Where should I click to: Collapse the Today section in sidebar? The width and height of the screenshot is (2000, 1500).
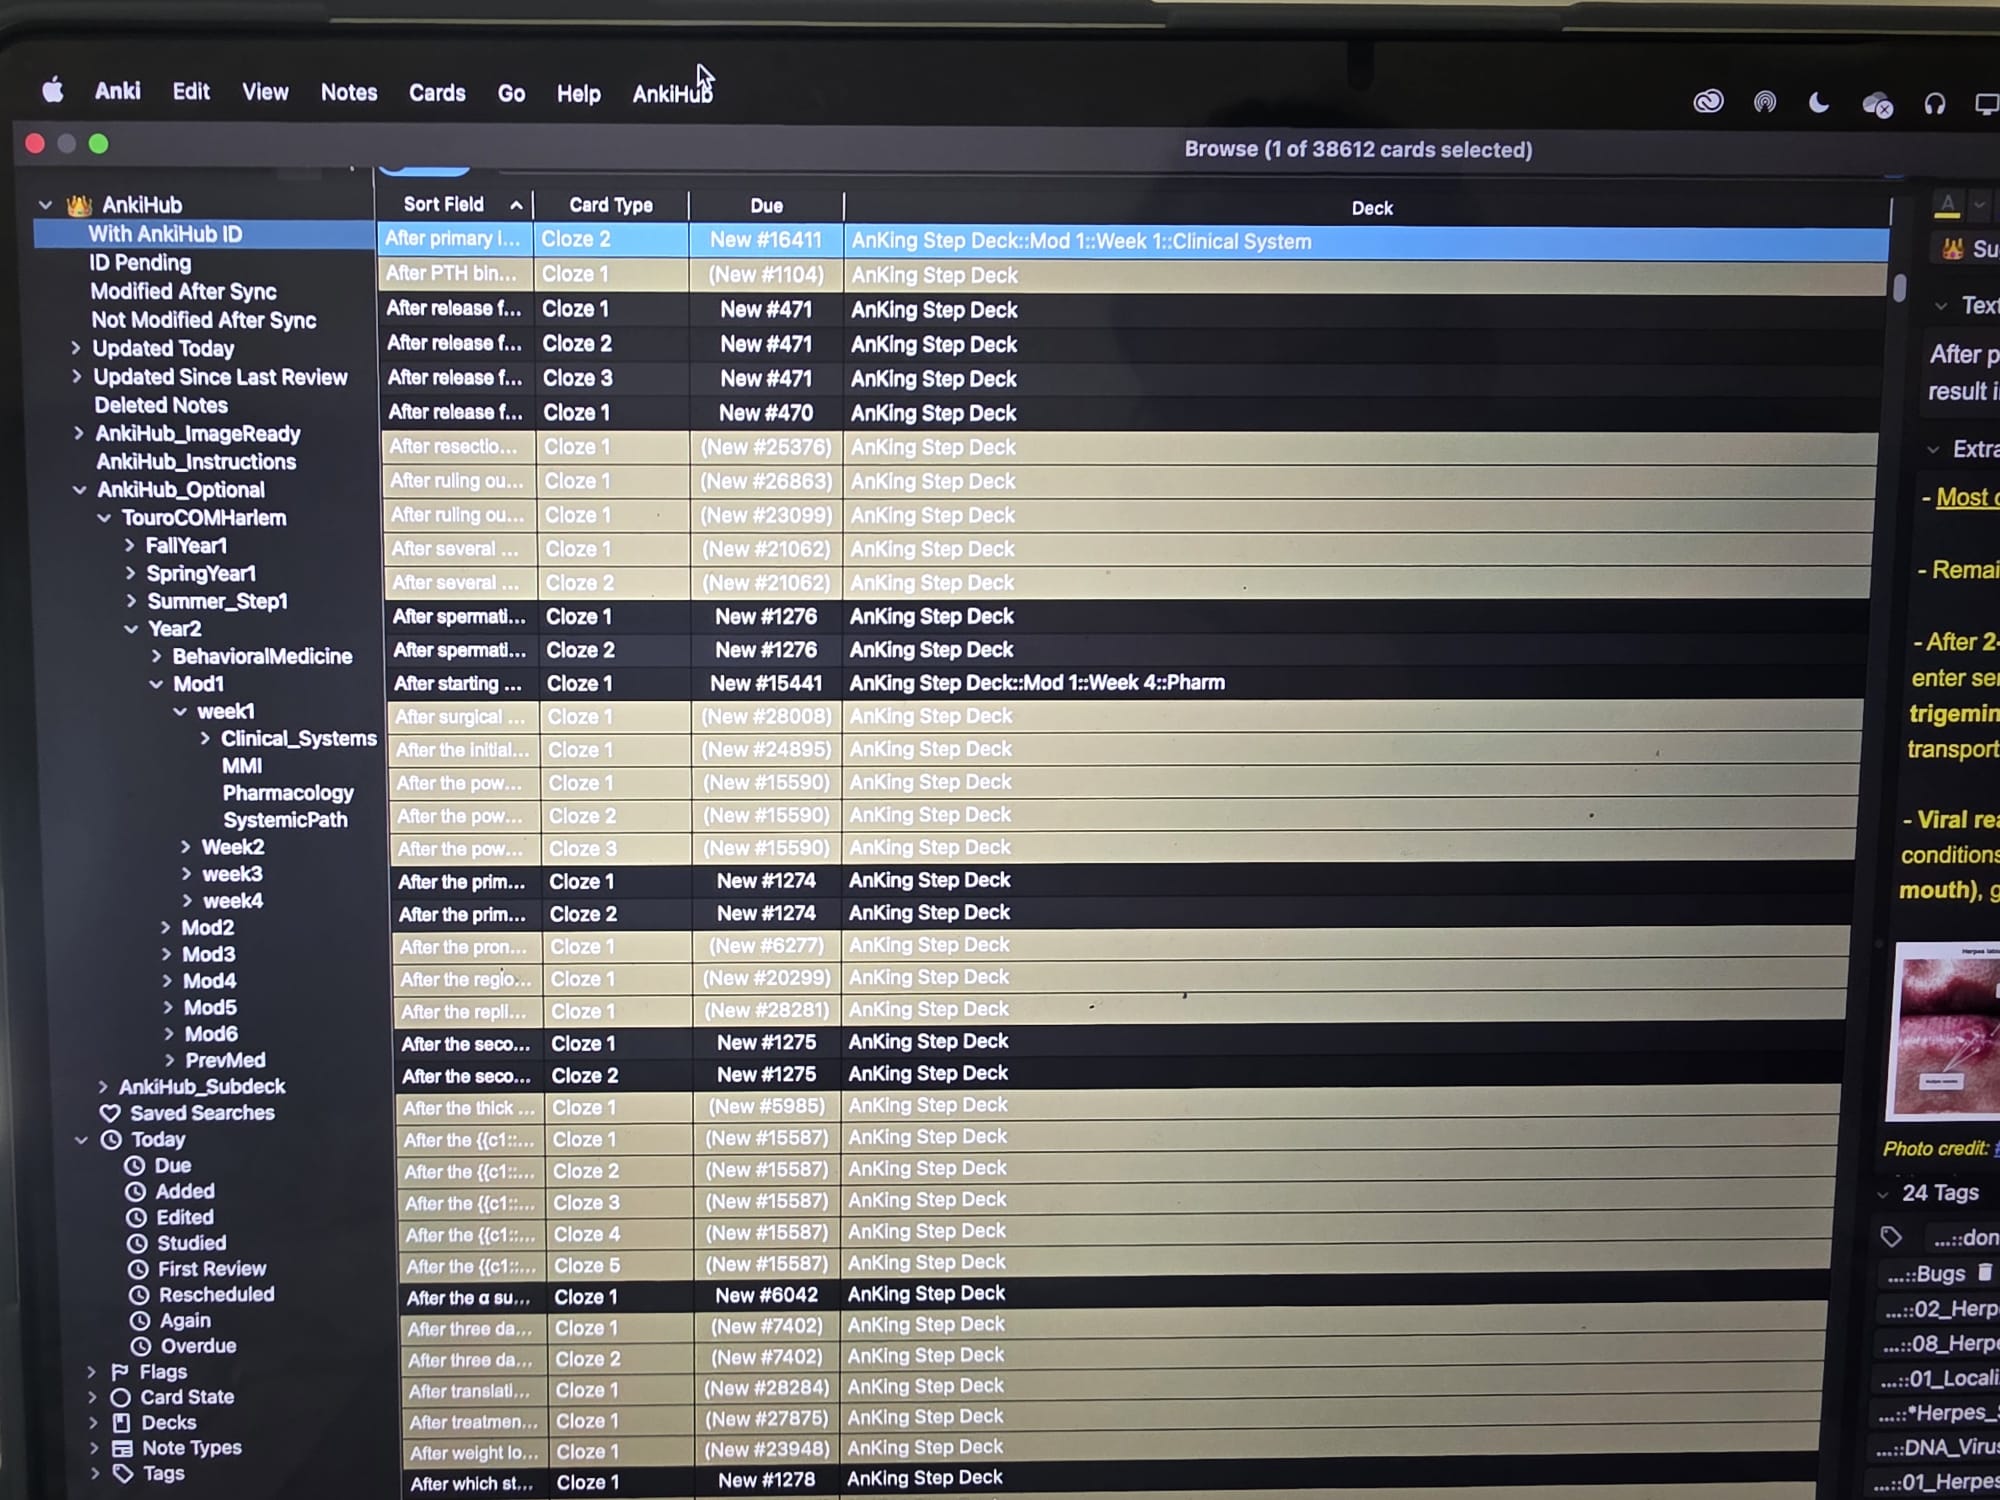coord(81,1140)
